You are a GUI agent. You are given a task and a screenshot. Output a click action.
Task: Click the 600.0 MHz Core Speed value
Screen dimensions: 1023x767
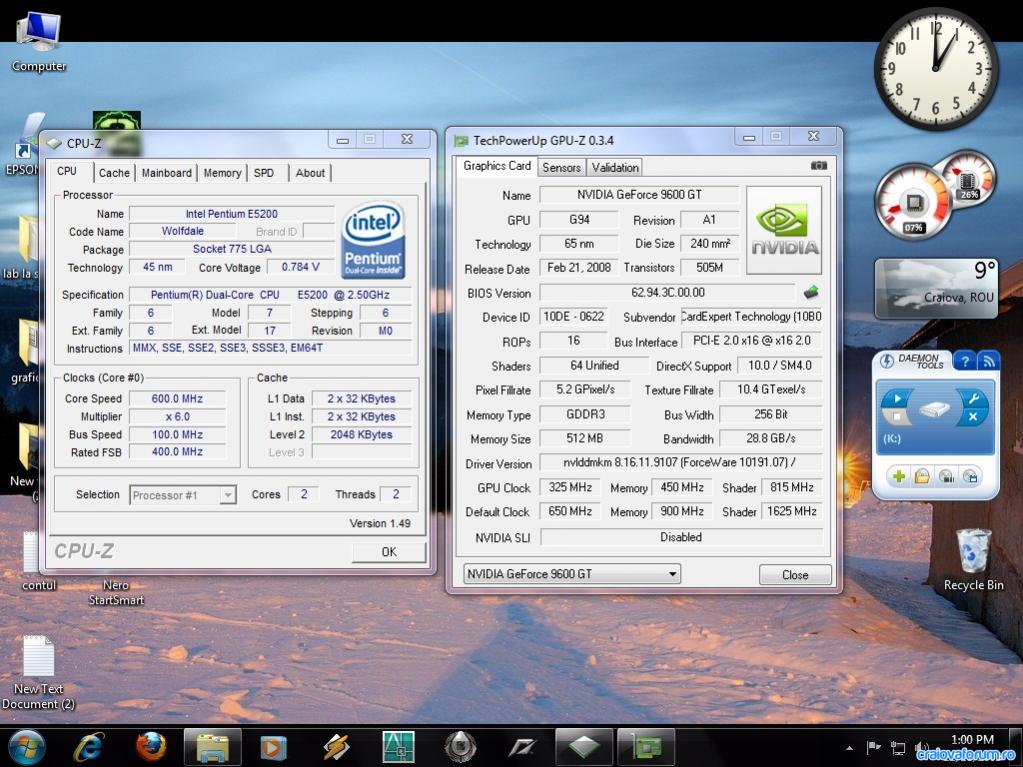(x=177, y=399)
